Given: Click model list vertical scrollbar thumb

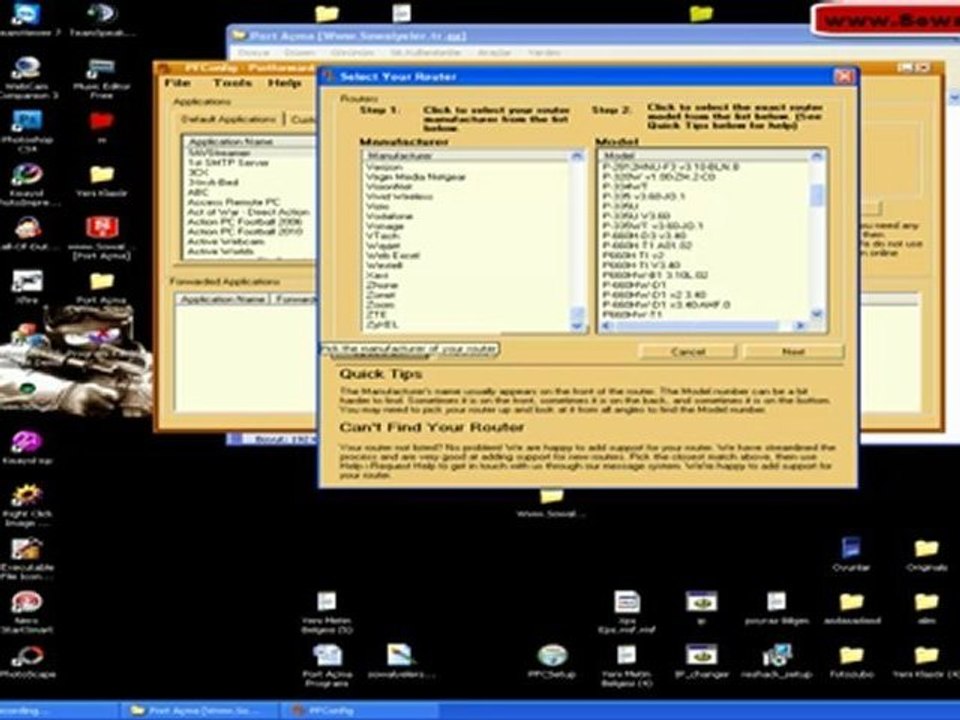Looking at the screenshot, I should pos(817,195).
